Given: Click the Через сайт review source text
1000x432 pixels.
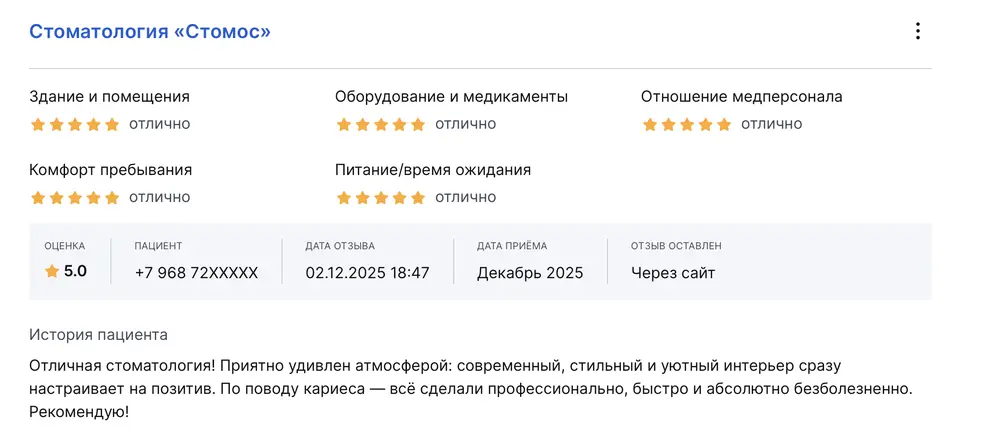Looking at the screenshot, I should click(x=673, y=273).
